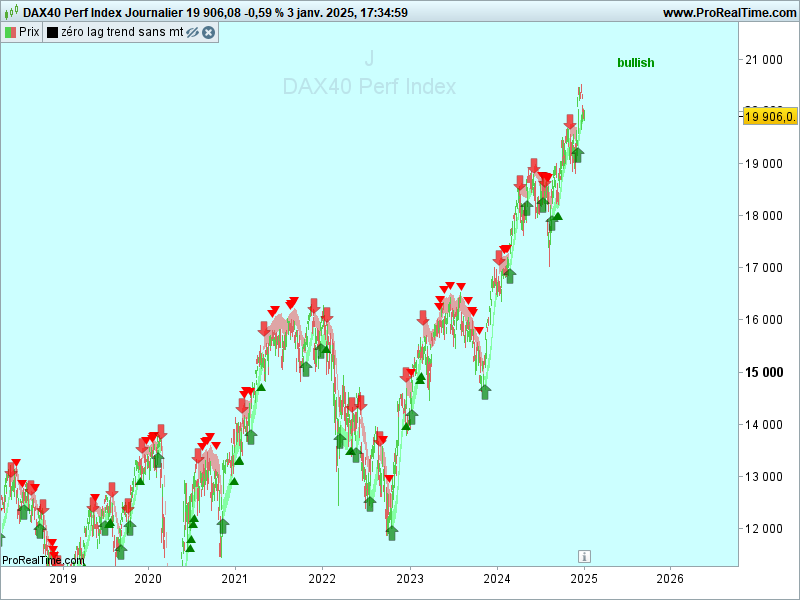The height and width of the screenshot is (600, 800).
Task: Click the 19 000 price axis label
Action: click(x=764, y=164)
